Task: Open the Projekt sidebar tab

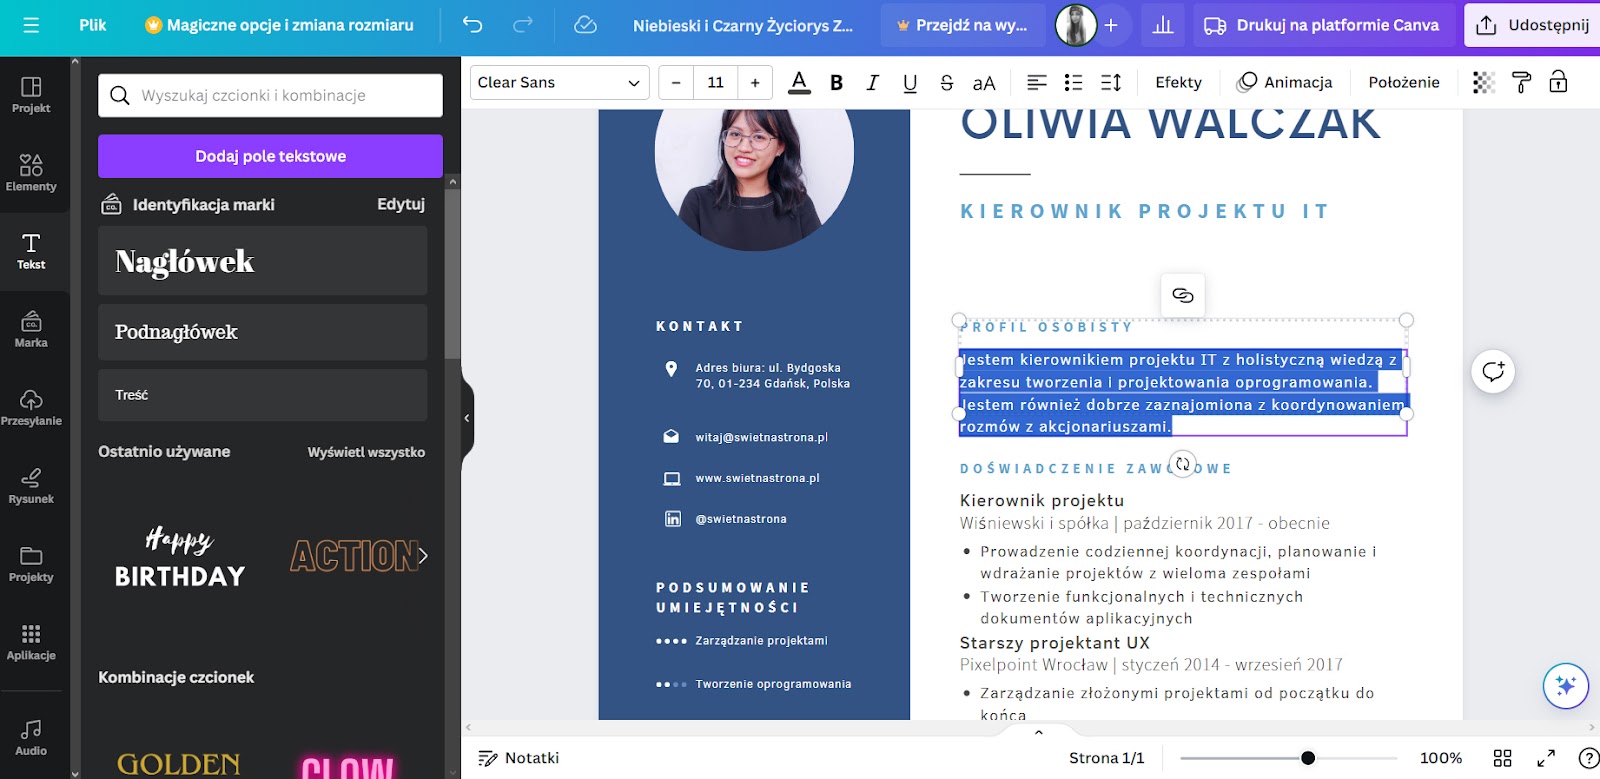Action: tap(31, 95)
